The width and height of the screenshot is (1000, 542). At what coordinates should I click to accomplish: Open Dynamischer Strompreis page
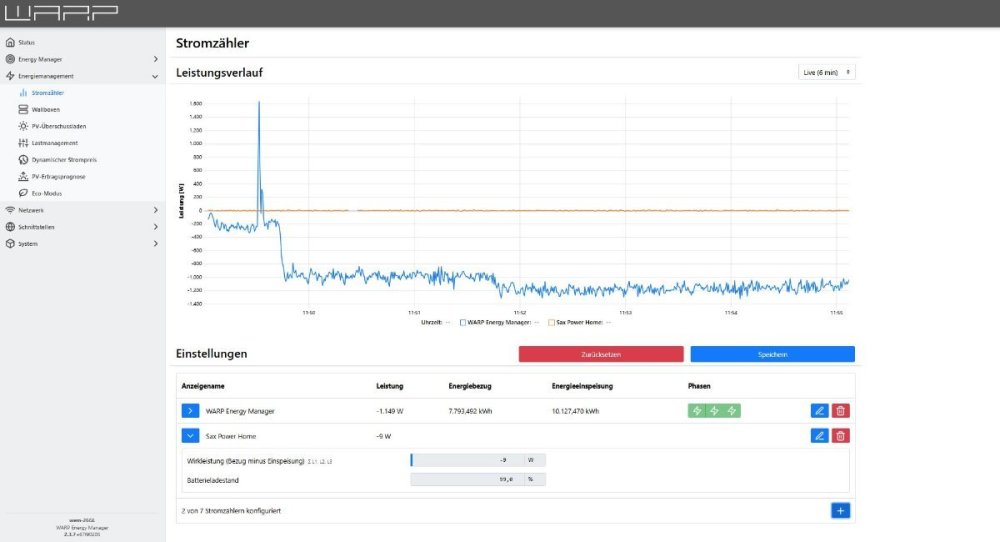(63, 160)
